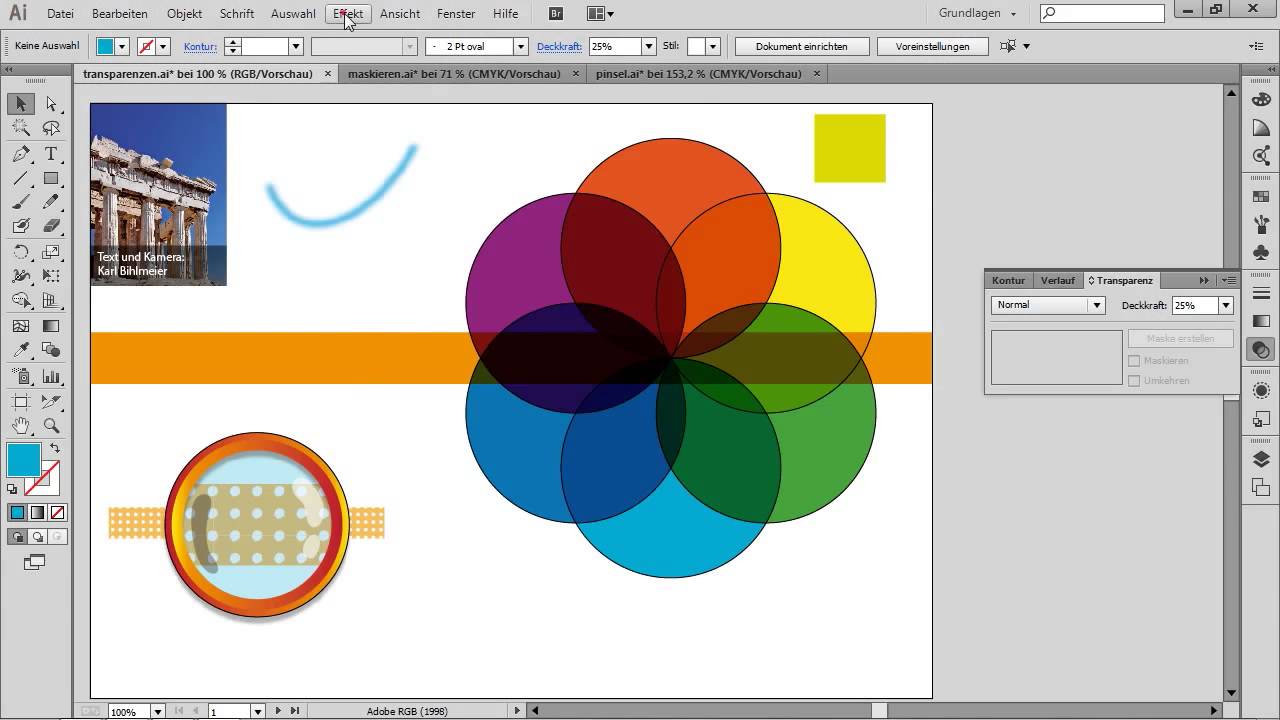1280x720 pixels.
Task: Swap fill and stroke colors
Action: click(x=55, y=449)
